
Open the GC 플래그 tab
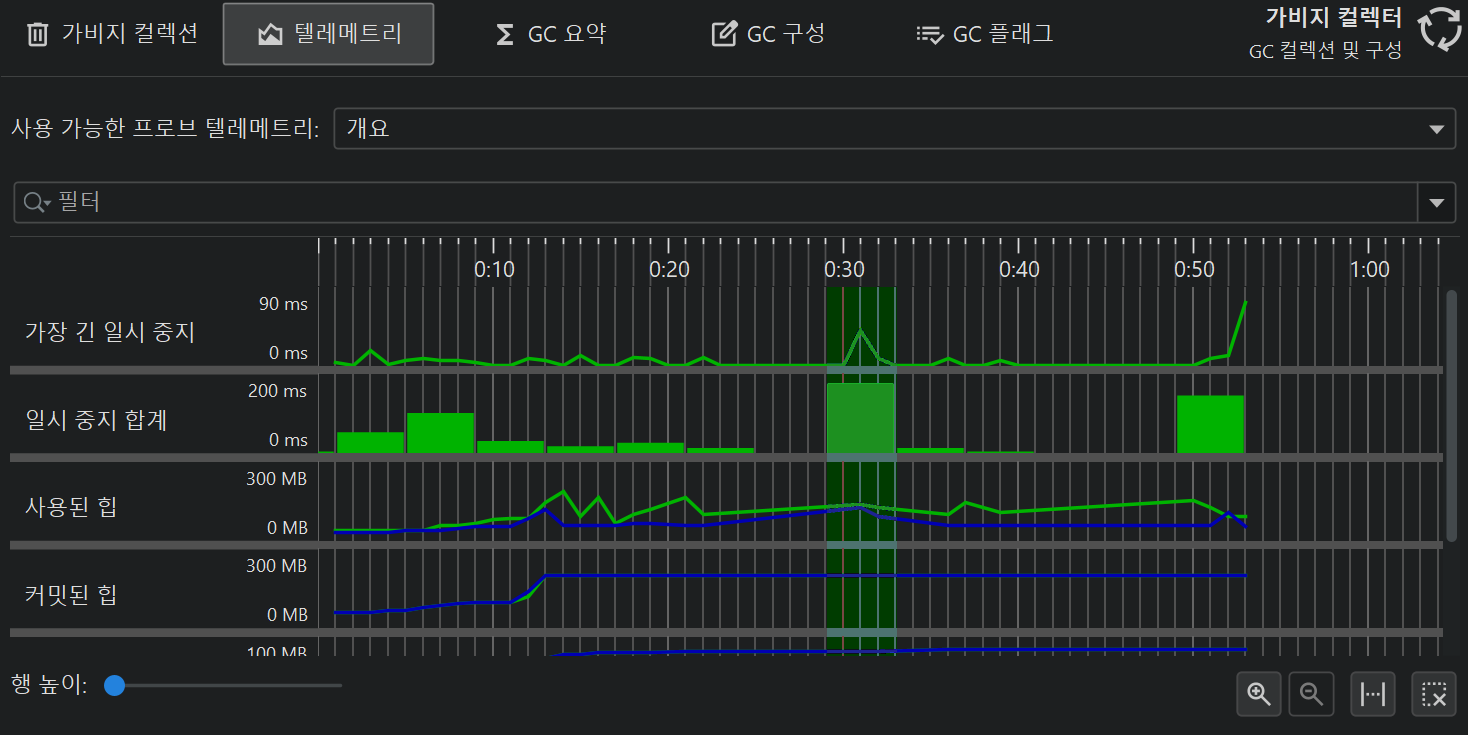tap(985, 34)
